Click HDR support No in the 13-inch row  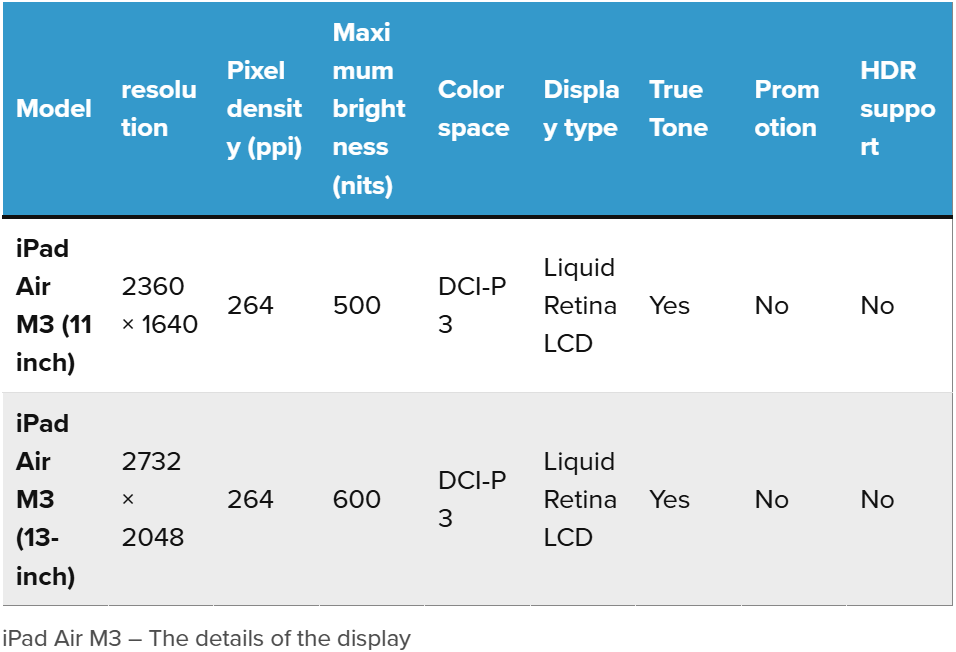877,500
